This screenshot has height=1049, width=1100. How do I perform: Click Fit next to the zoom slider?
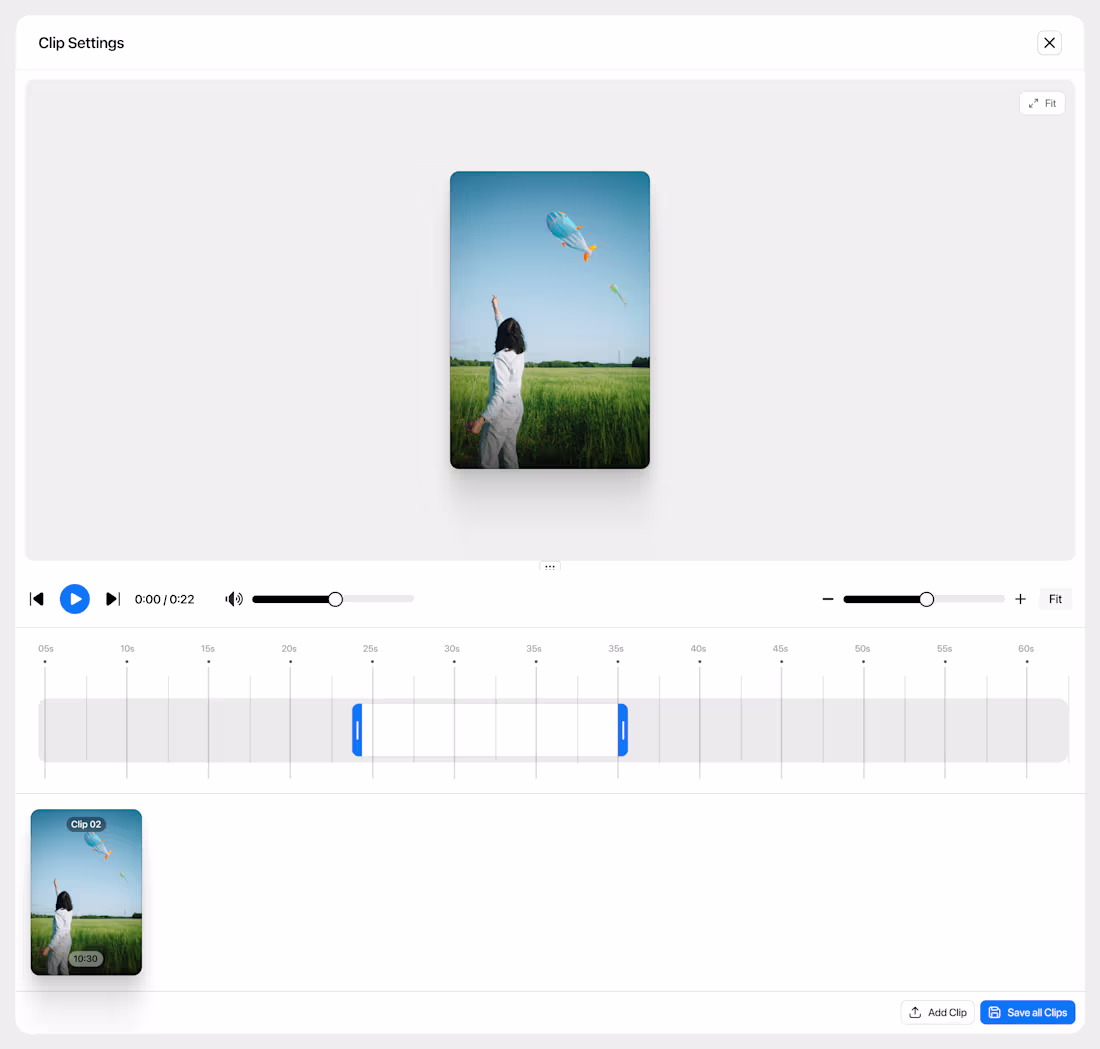[x=1055, y=599]
